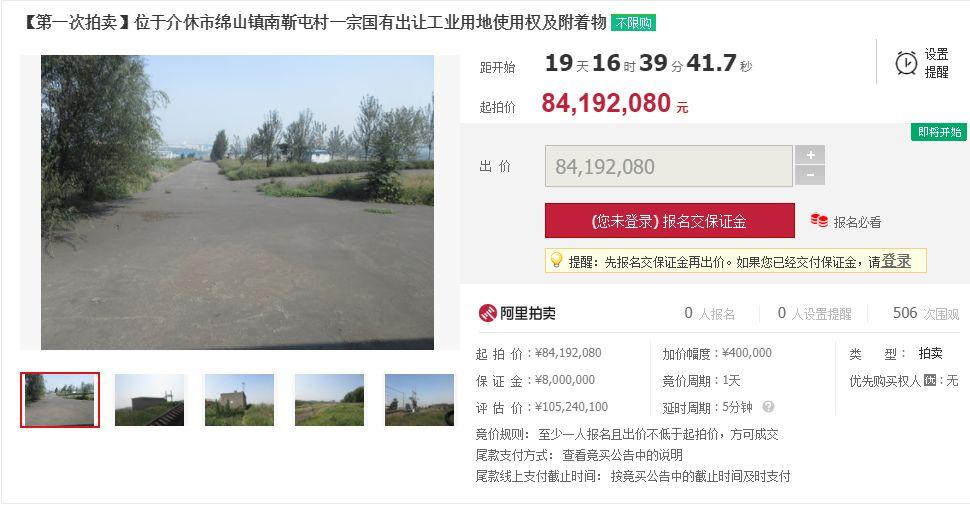Select the fifth thumbnail with power pylon
The image size is (970, 509).
(419, 400)
